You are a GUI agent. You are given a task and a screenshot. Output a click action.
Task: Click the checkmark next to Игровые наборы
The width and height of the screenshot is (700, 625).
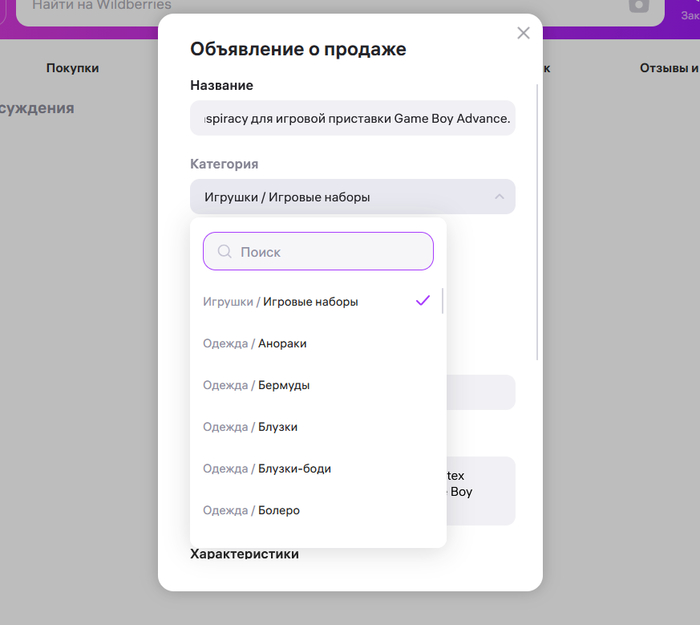[x=423, y=301]
